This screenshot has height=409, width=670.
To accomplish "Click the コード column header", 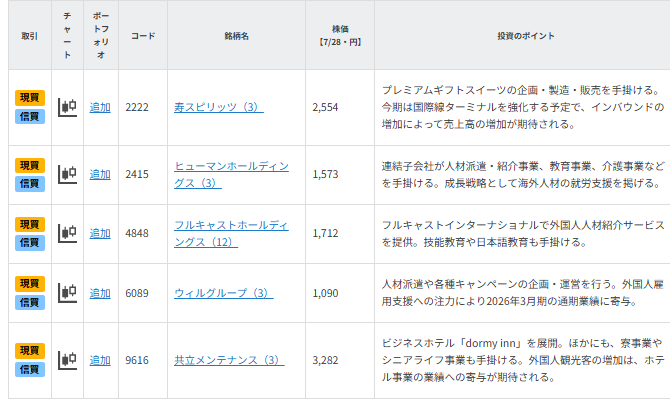I will (143, 36).
